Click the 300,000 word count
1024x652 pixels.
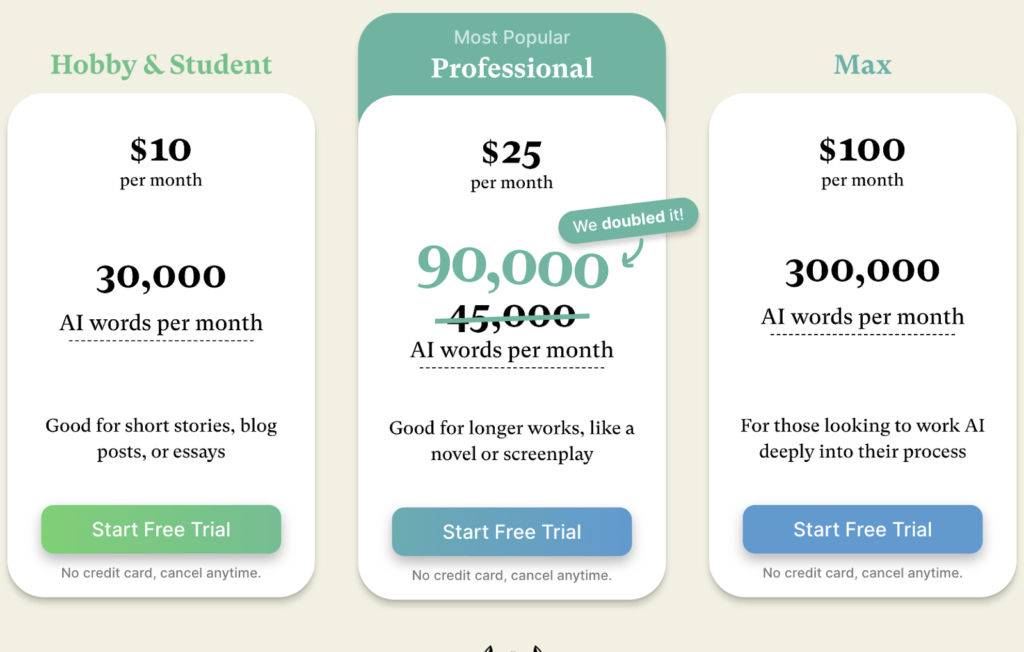click(x=862, y=271)
